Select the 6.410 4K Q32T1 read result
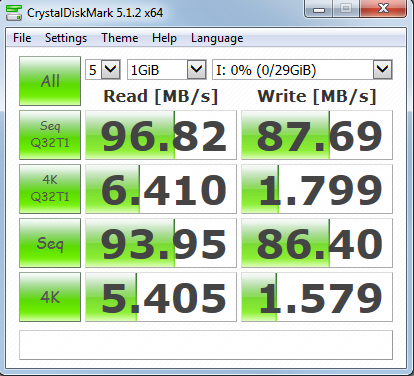This screenshot has width=414, height=376. coord(161,189)
